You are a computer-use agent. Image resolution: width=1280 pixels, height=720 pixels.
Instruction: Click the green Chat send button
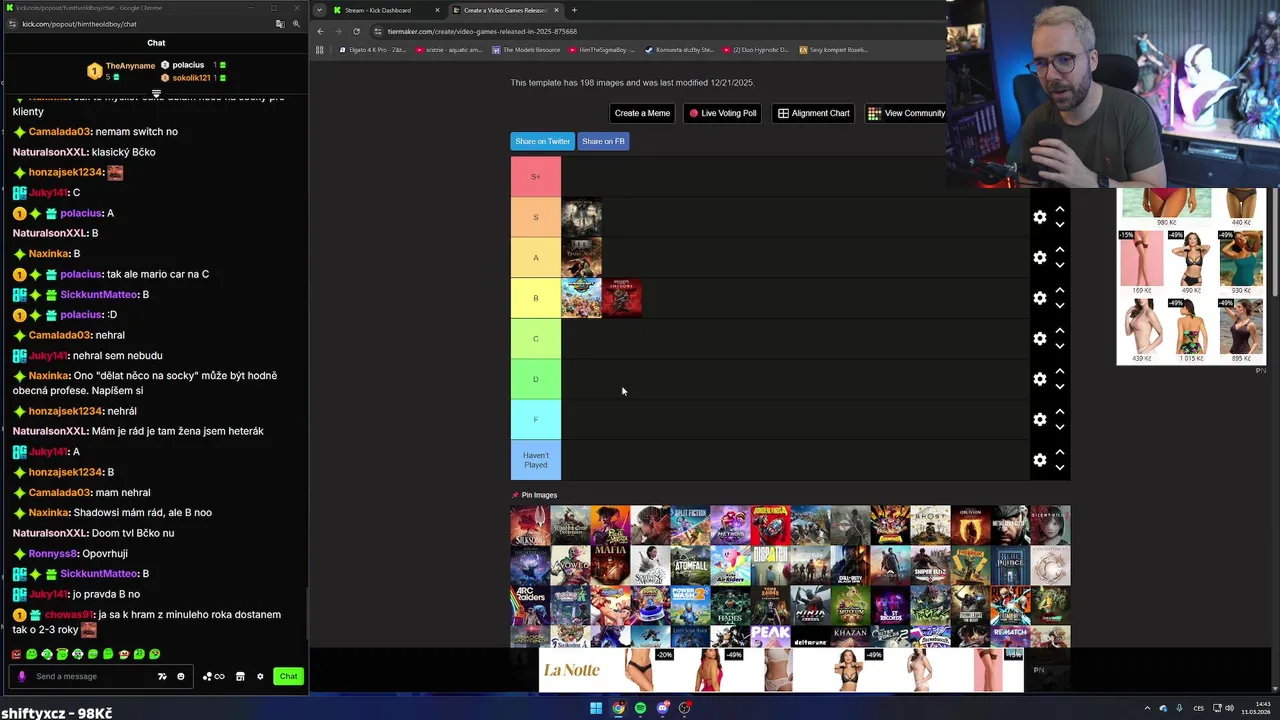click(288, 676)
